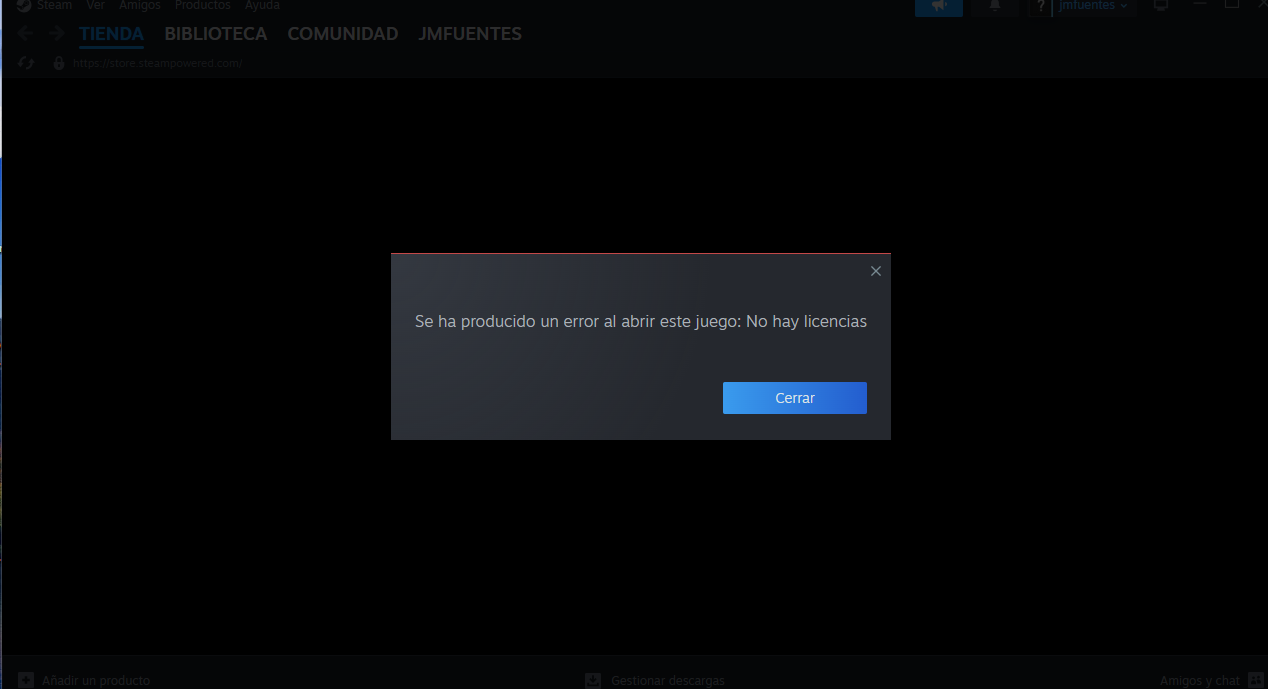Close the error dialog with the X icon
This screenshot has width=1268, height=689.
tap(875, 271)
